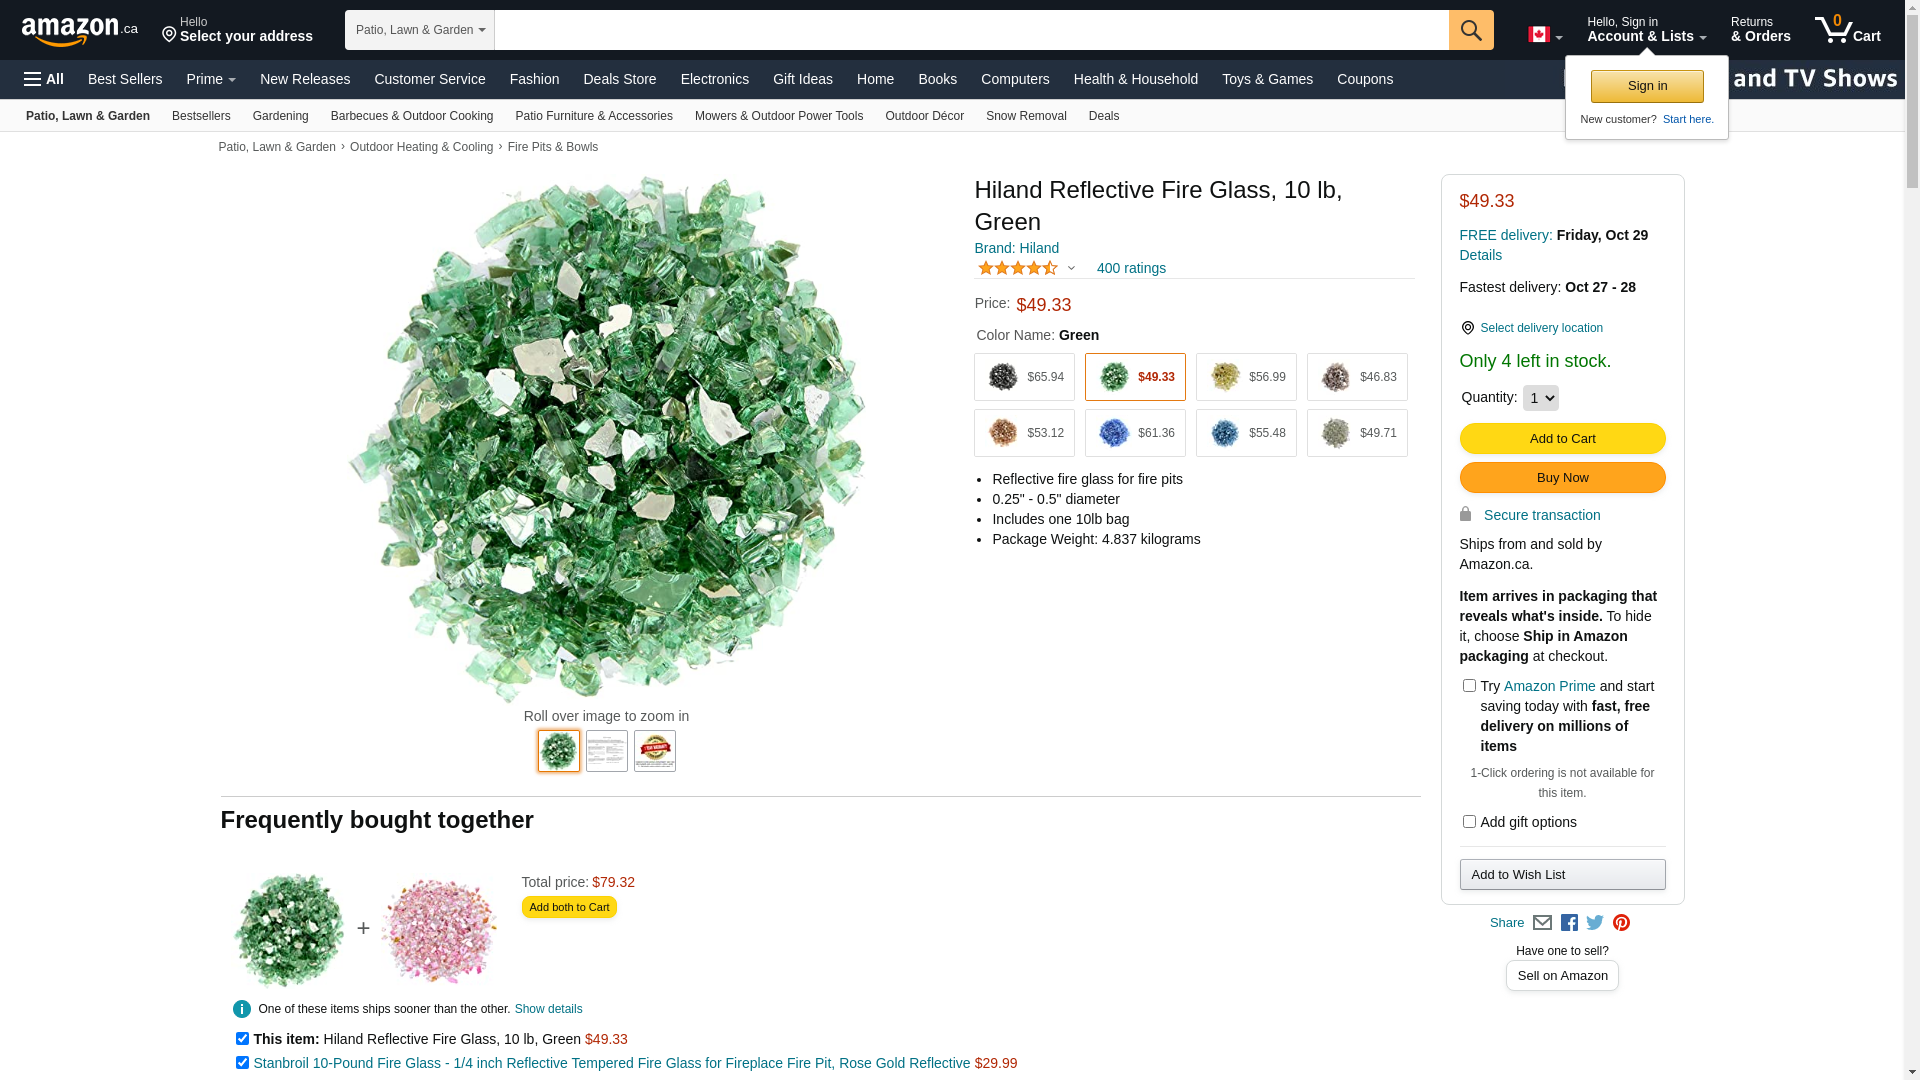The width and height of the screenshot is (1920, 1080).
Task: Uncheck the Stanbroil Fire Glass item checkbox
Action: (242, 1063)
